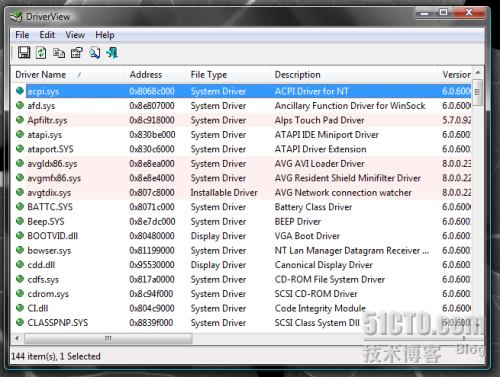The image size is (500, 377).
Task: Click the green icon beside CLASSPNP.SYS
Action: click(x=20, y=322)
